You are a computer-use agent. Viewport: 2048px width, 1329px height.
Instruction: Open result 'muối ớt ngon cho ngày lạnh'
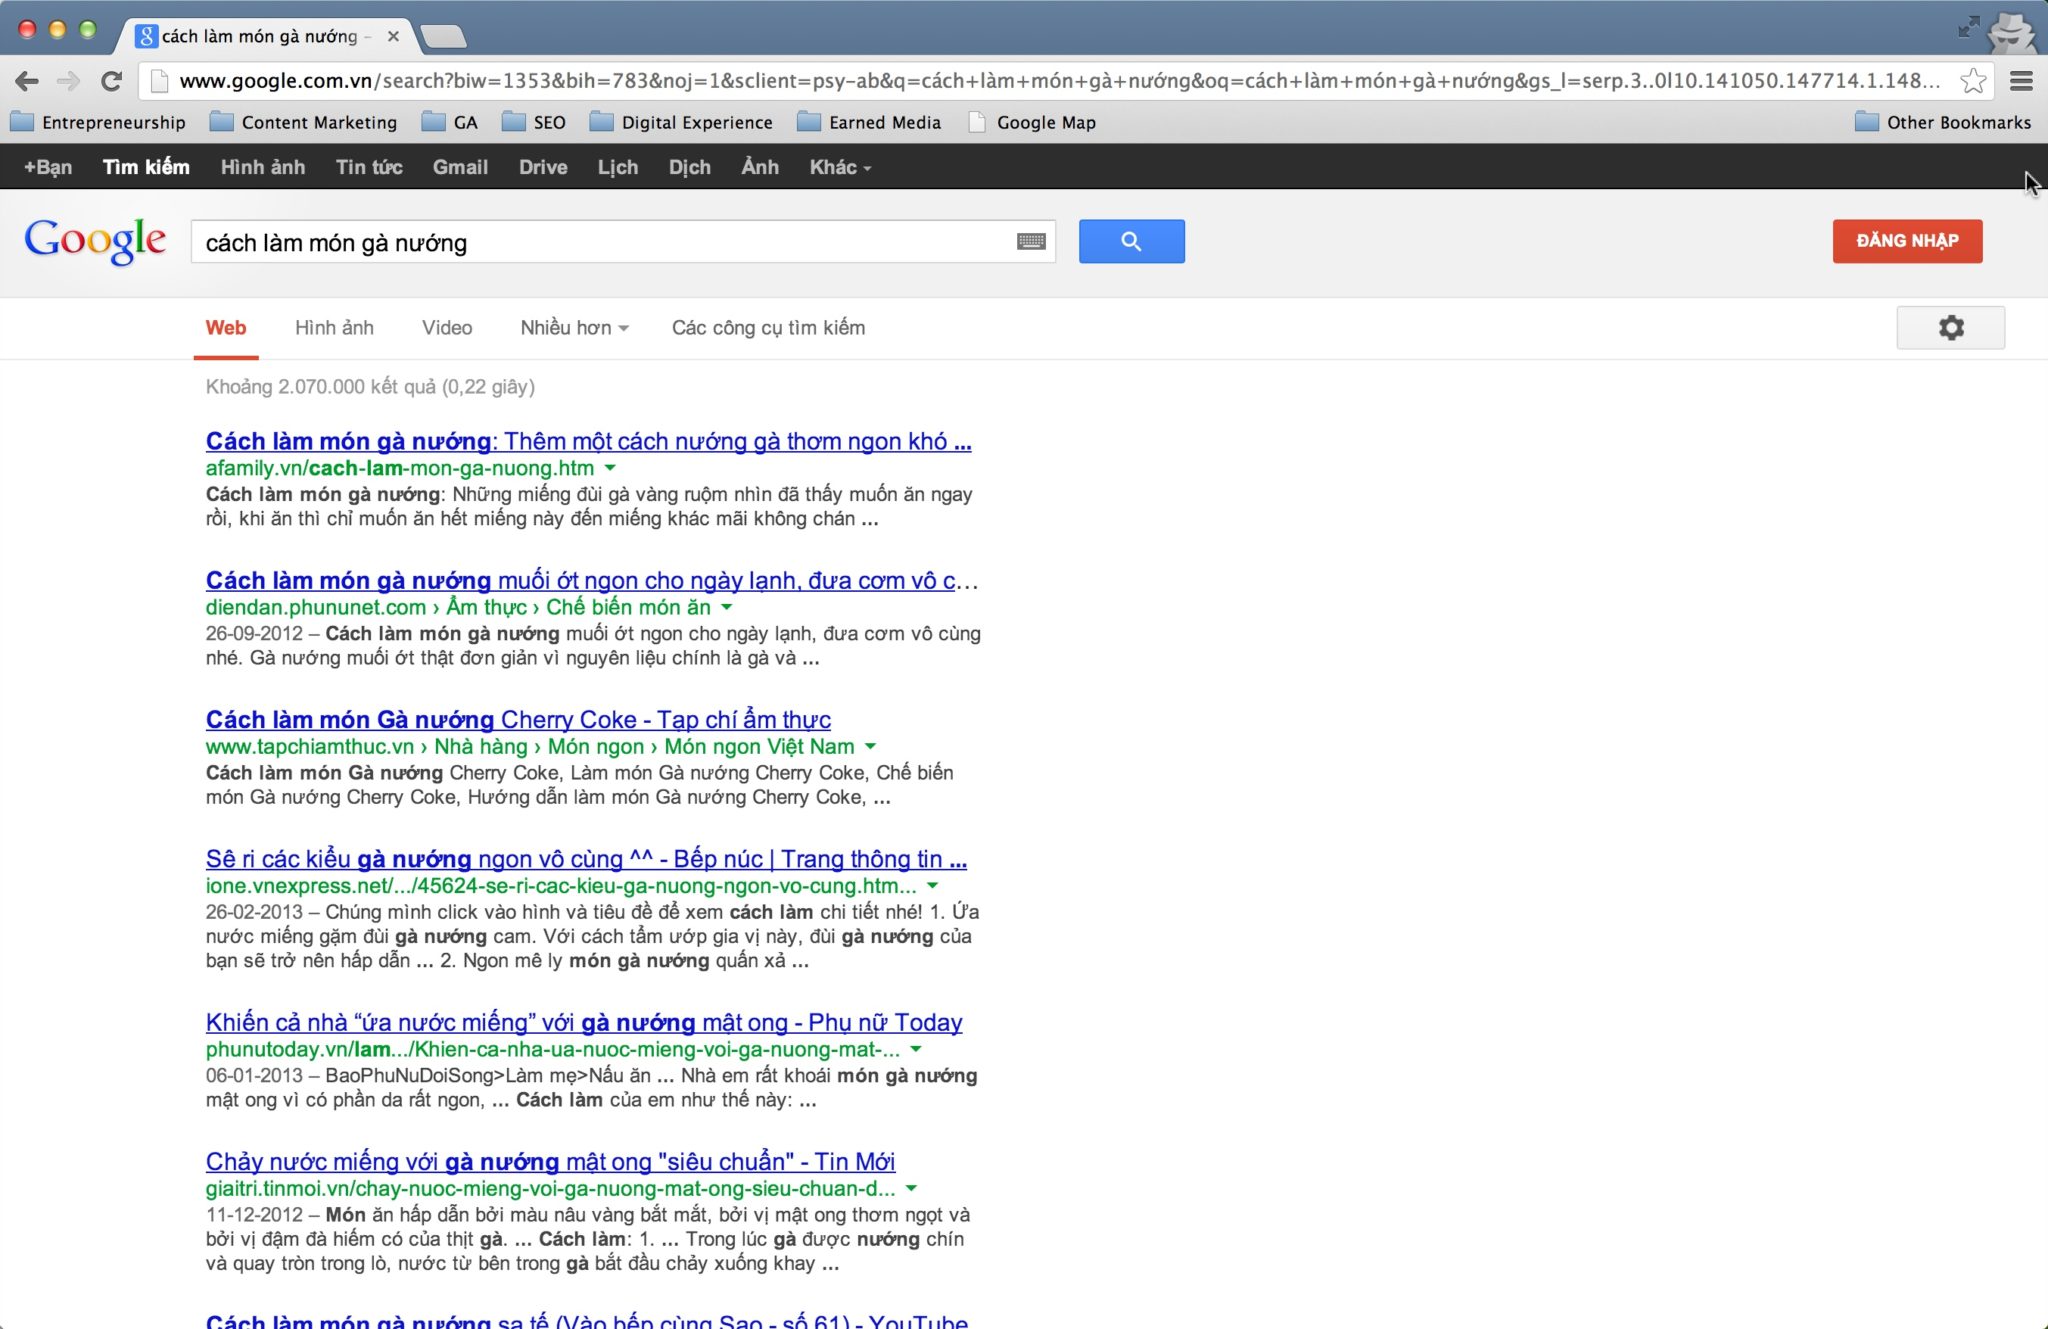[592, 580]
